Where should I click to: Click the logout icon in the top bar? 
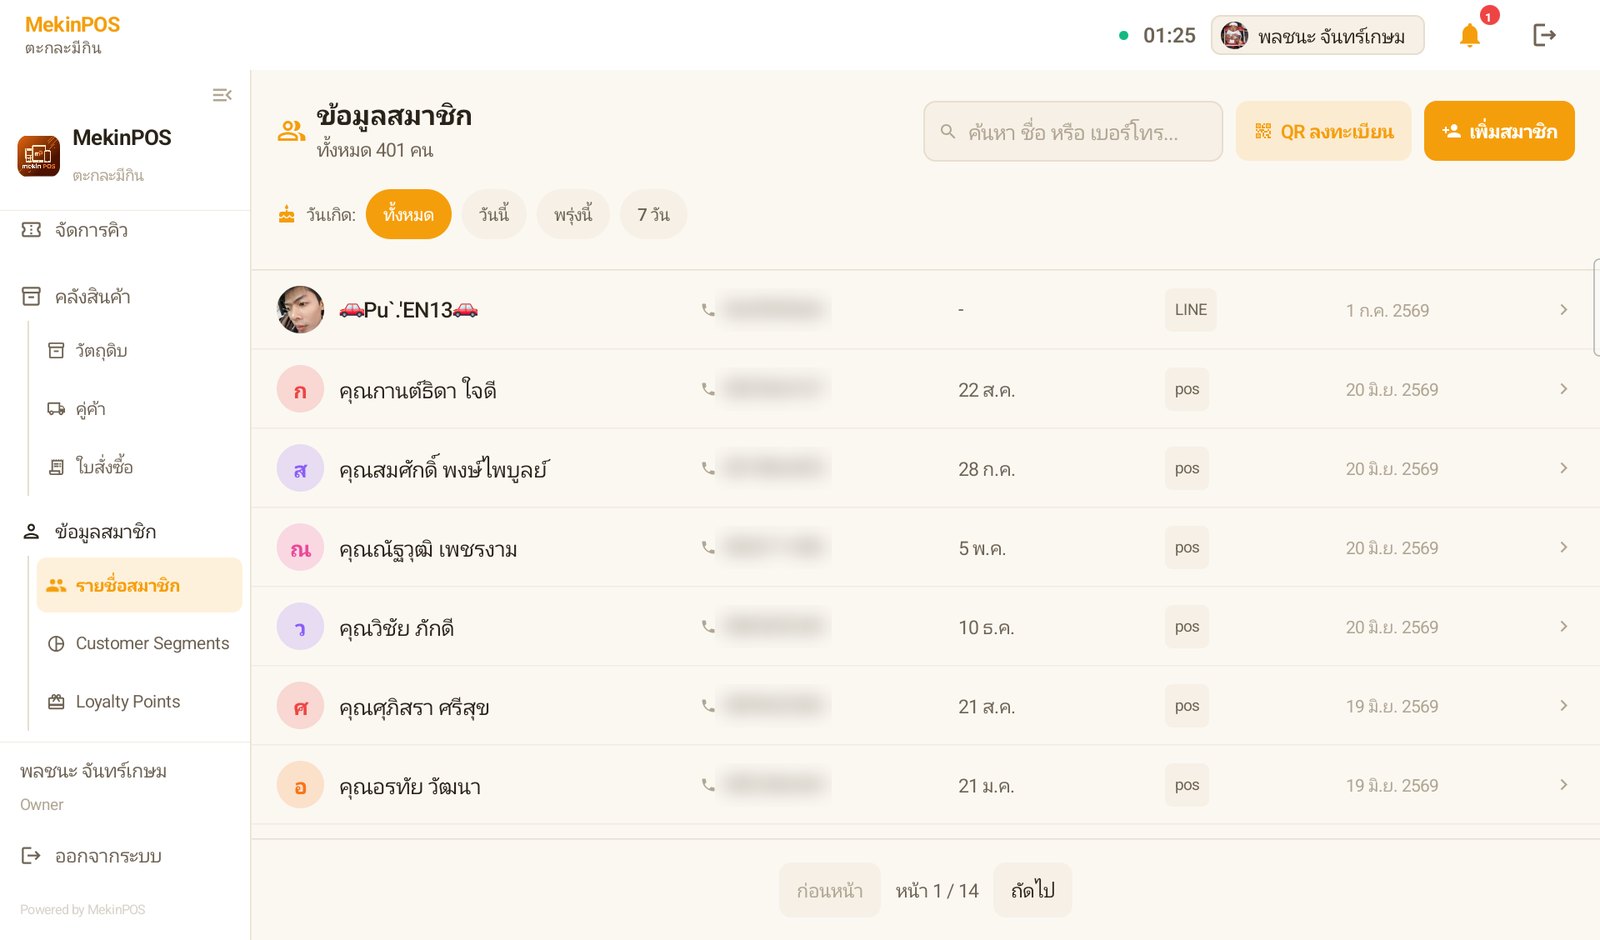pyautogui.click(x=1544, y=36)
